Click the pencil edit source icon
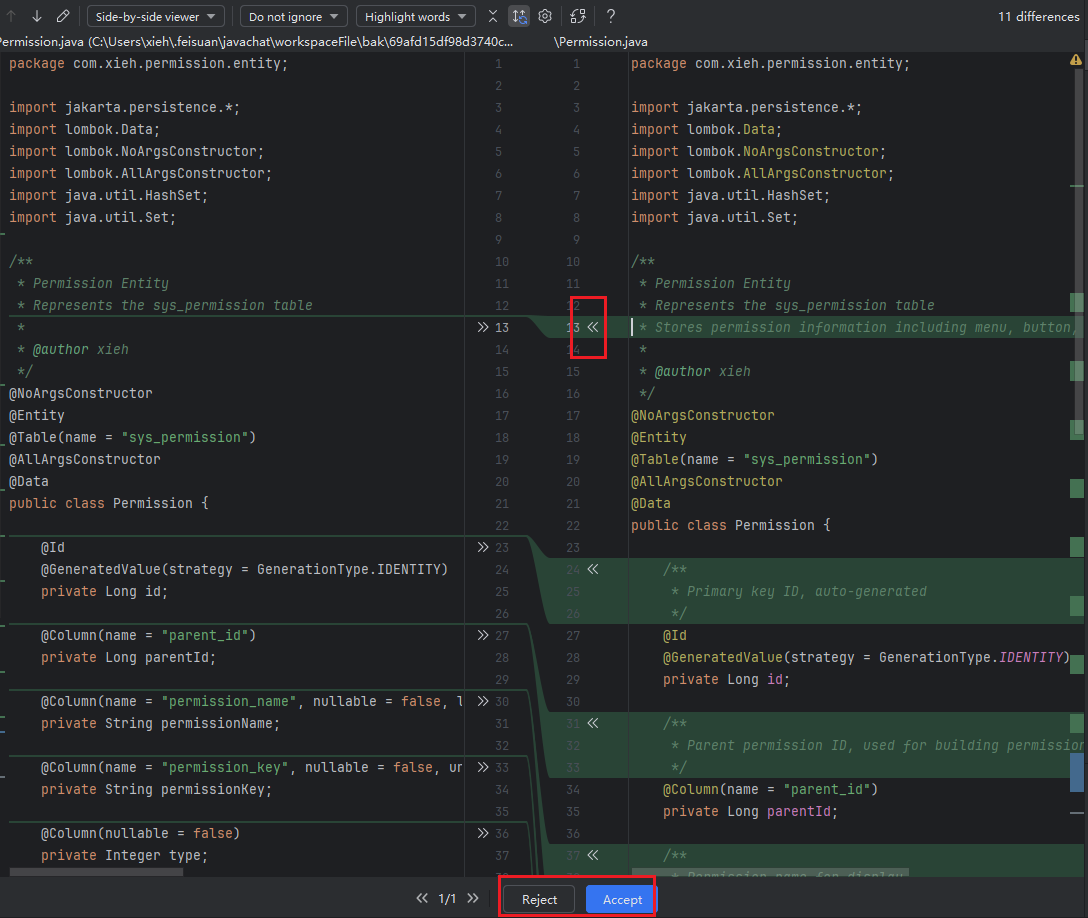 (x=63, y=16)
